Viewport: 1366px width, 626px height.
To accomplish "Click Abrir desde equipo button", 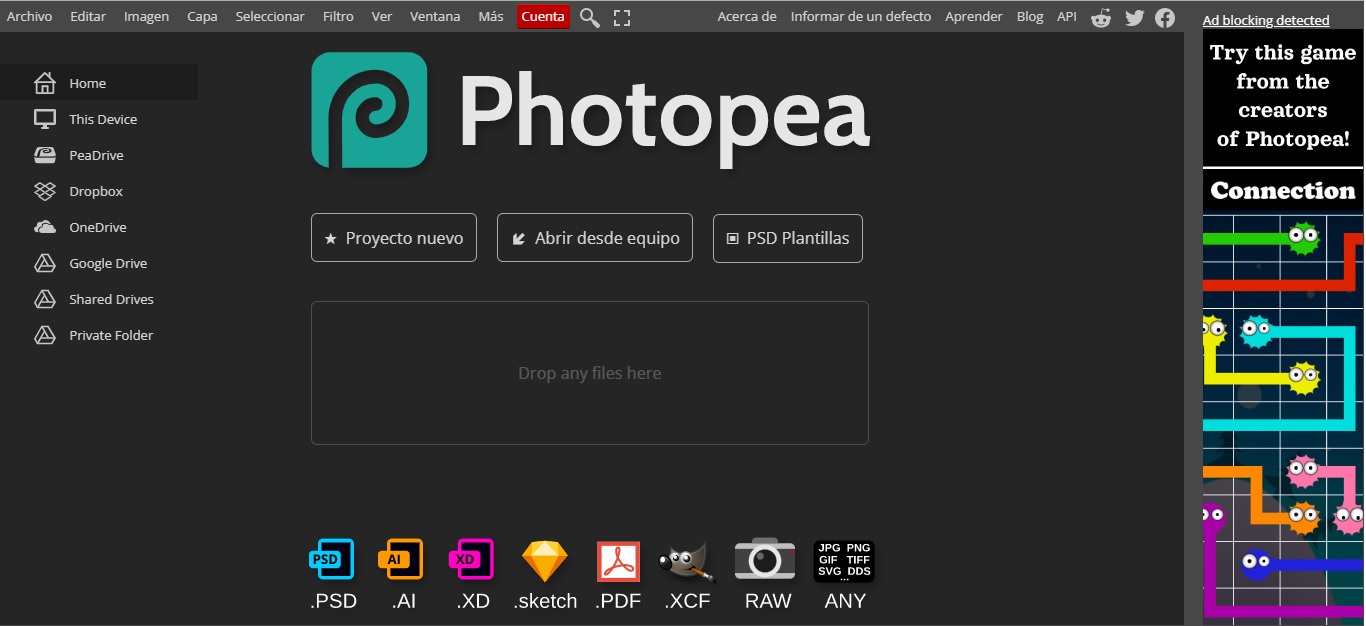I will (595, 238).
